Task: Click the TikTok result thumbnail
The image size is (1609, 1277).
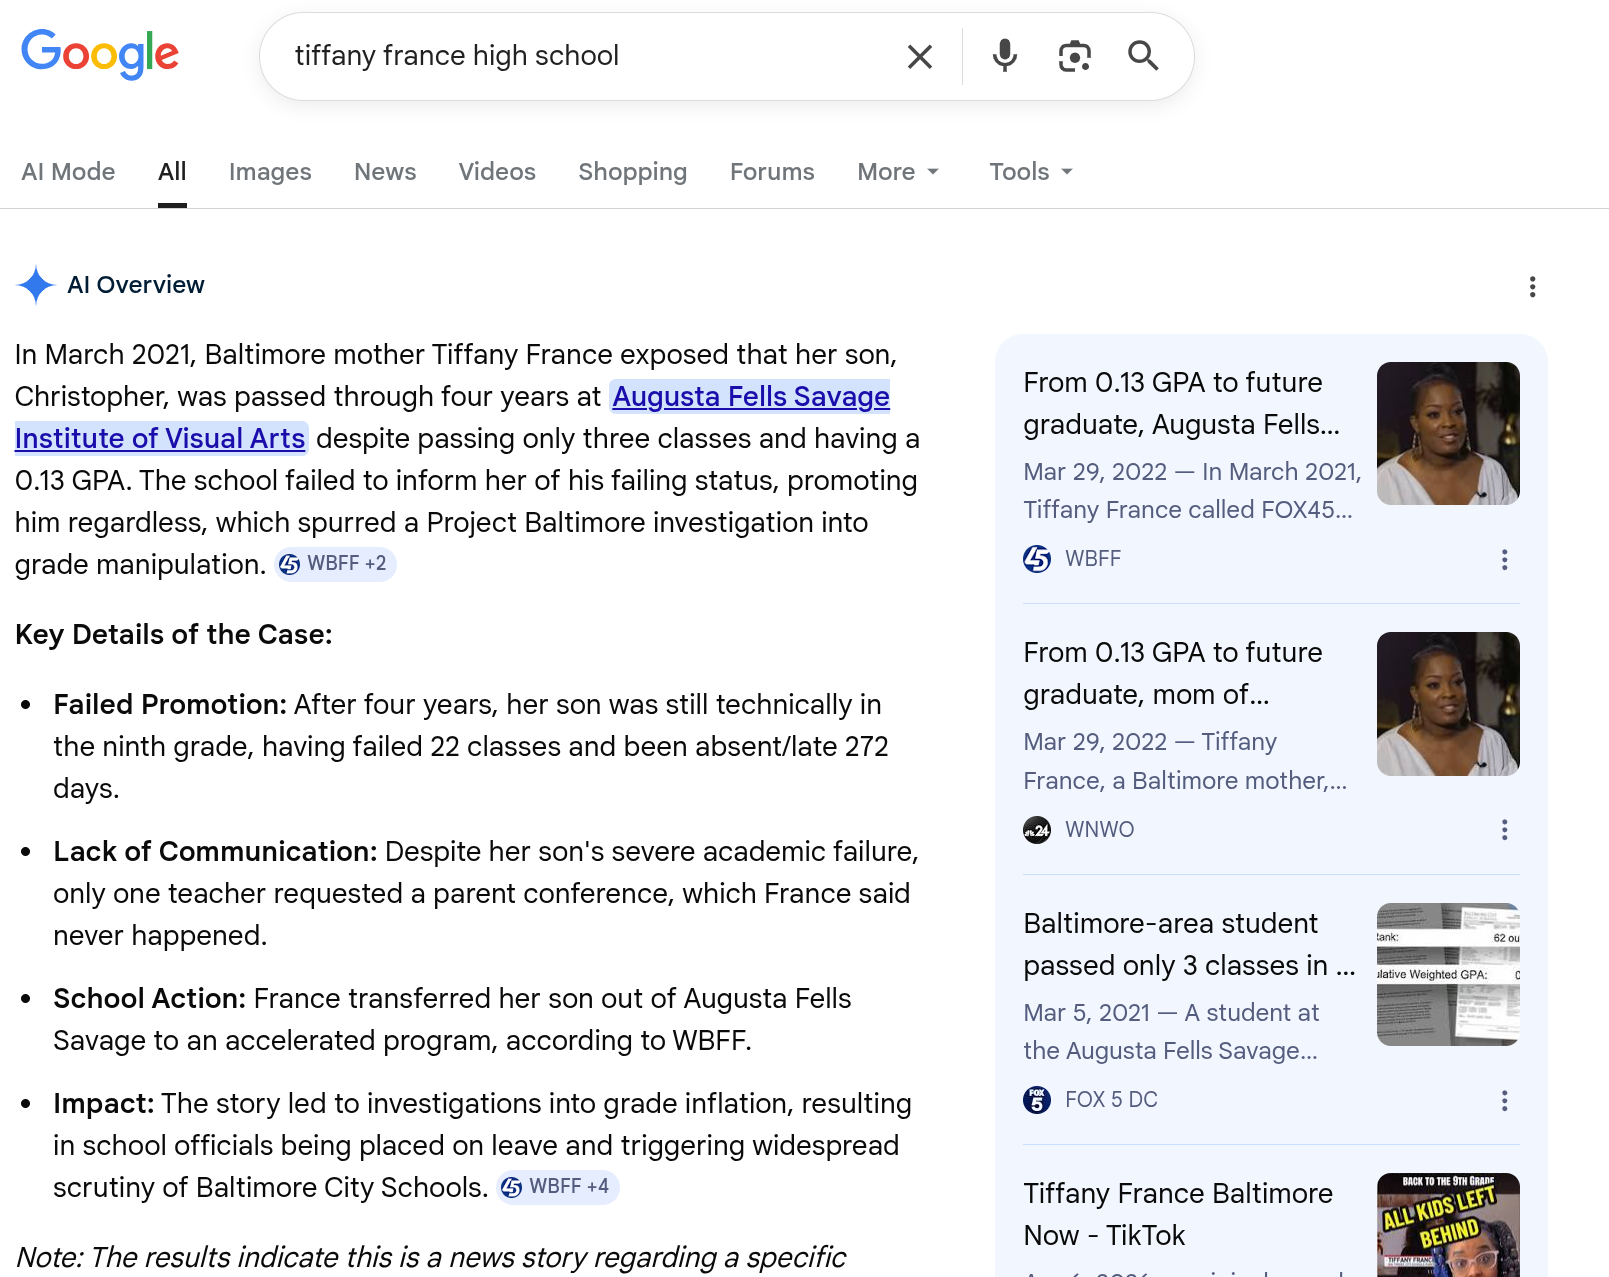Action: click(x=1448, y=1225)
